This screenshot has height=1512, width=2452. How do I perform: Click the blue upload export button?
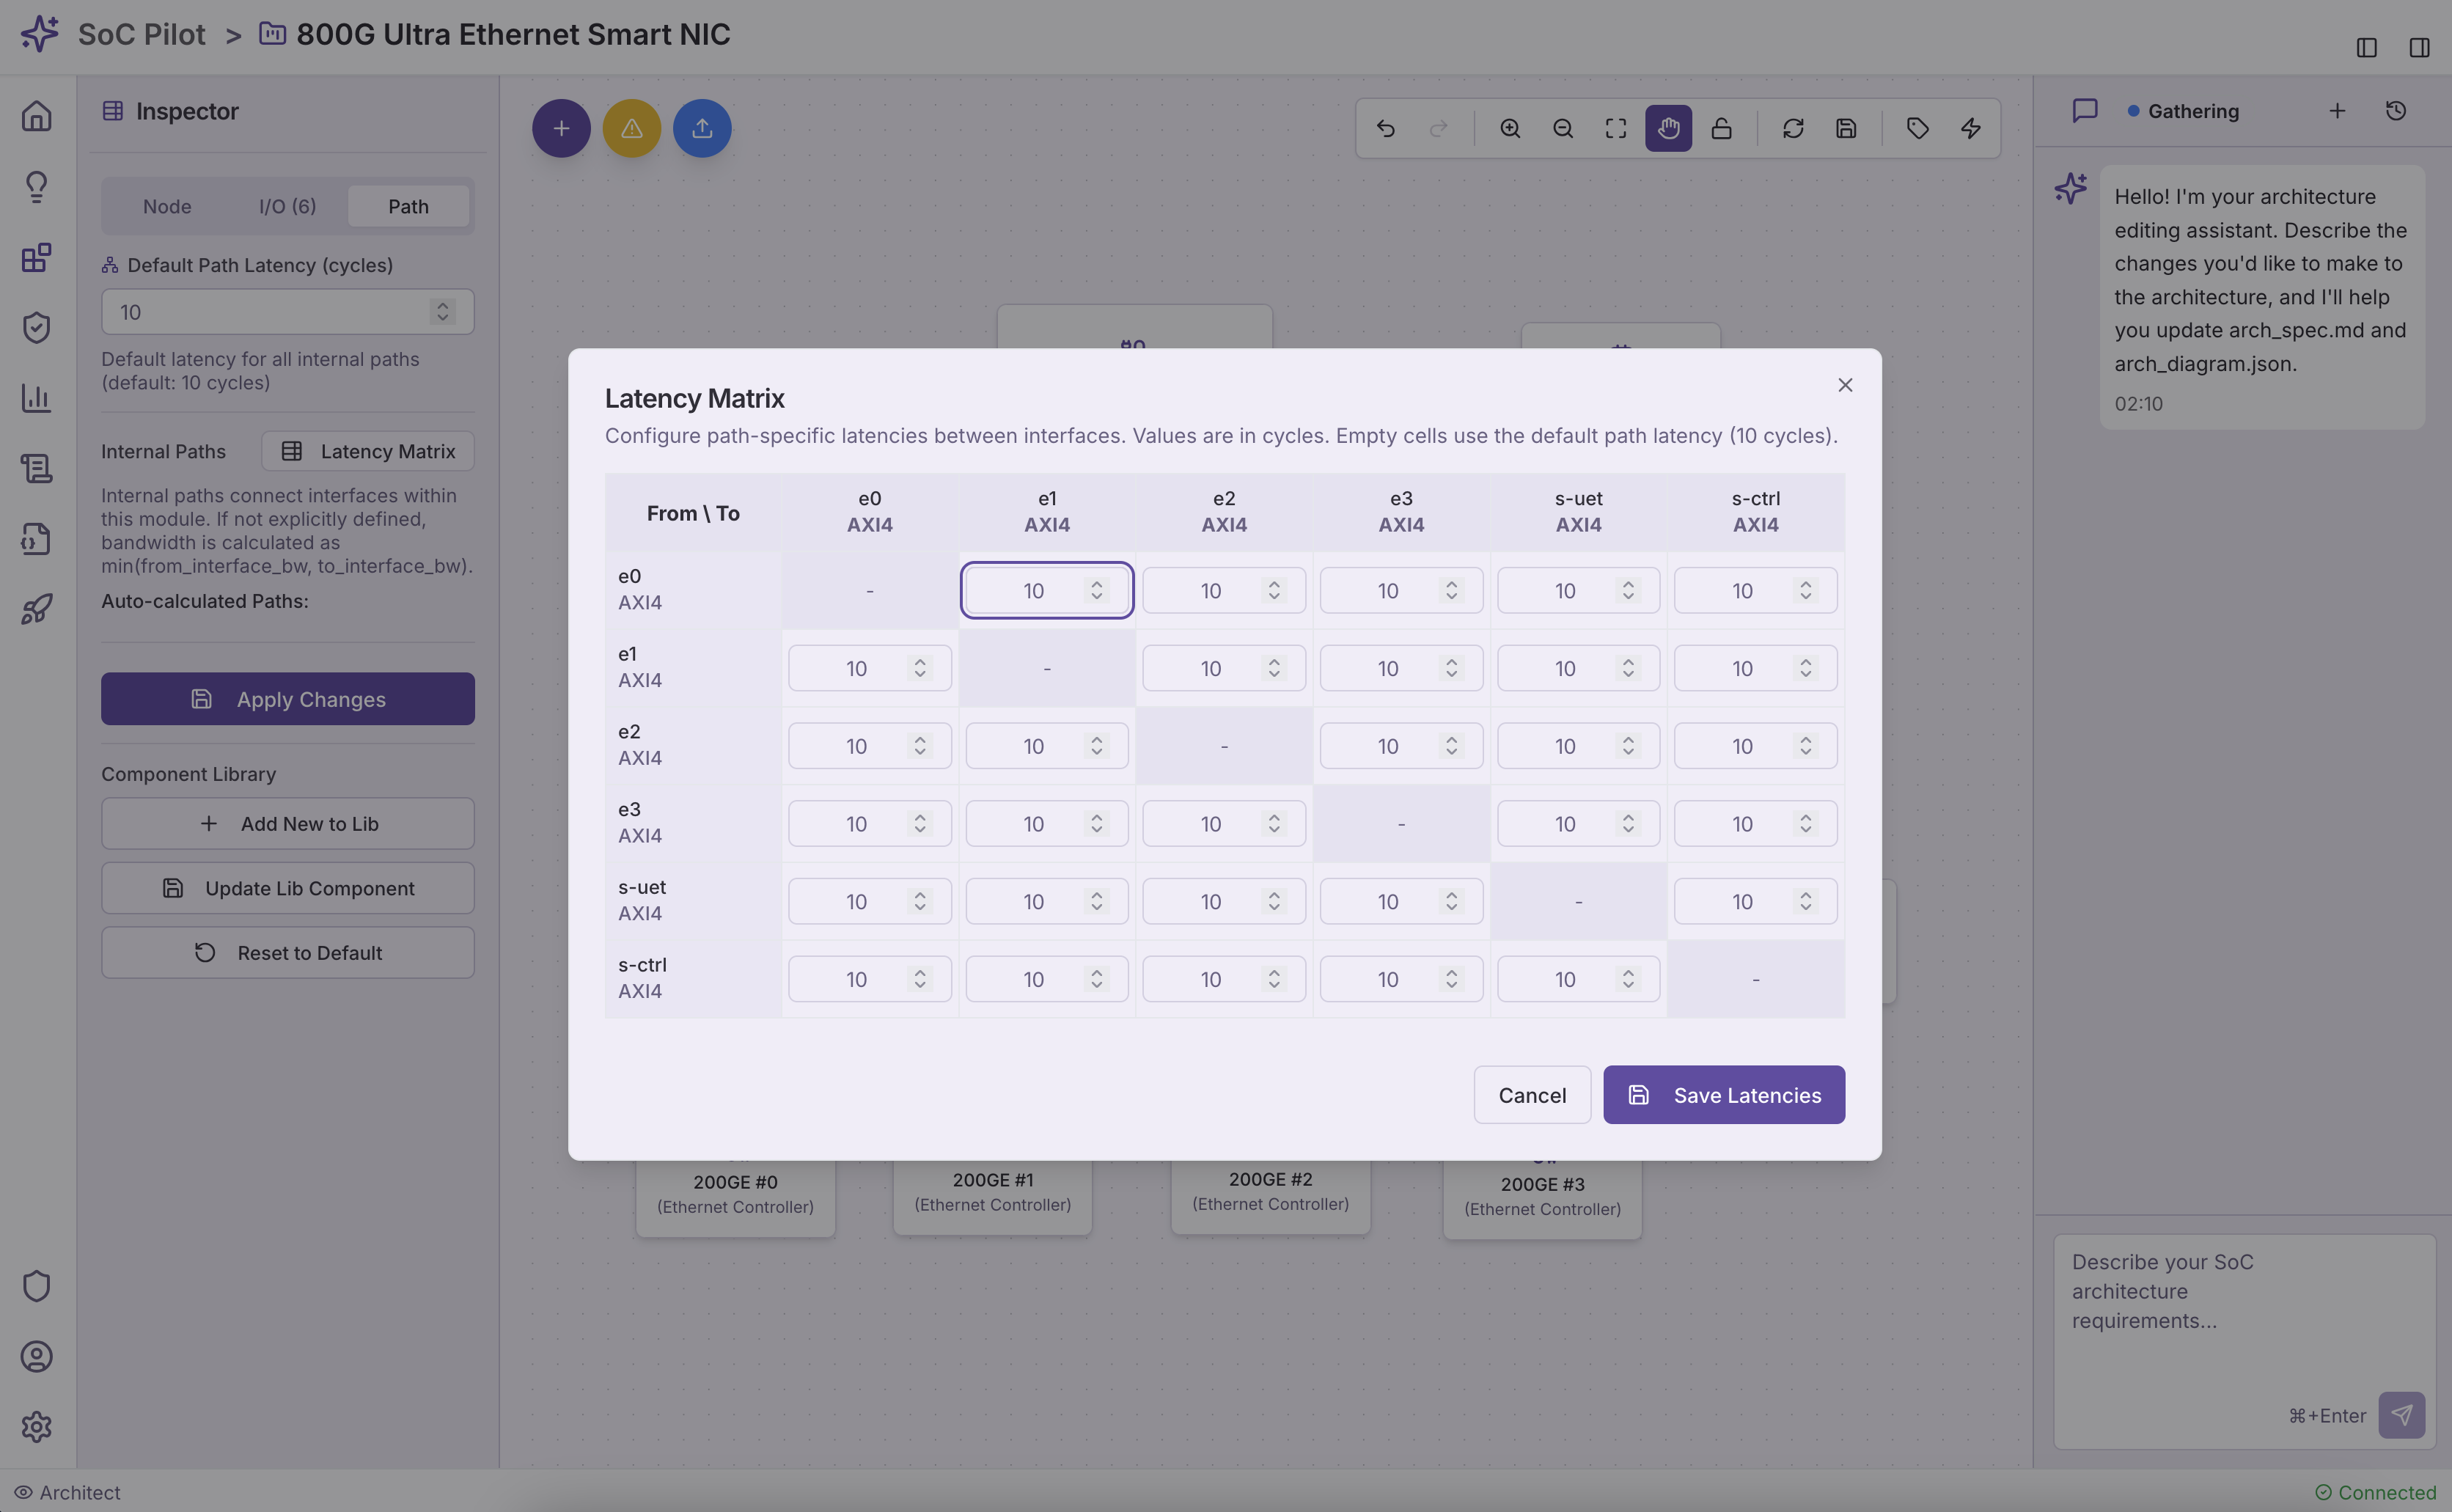(x=702, y=128)
